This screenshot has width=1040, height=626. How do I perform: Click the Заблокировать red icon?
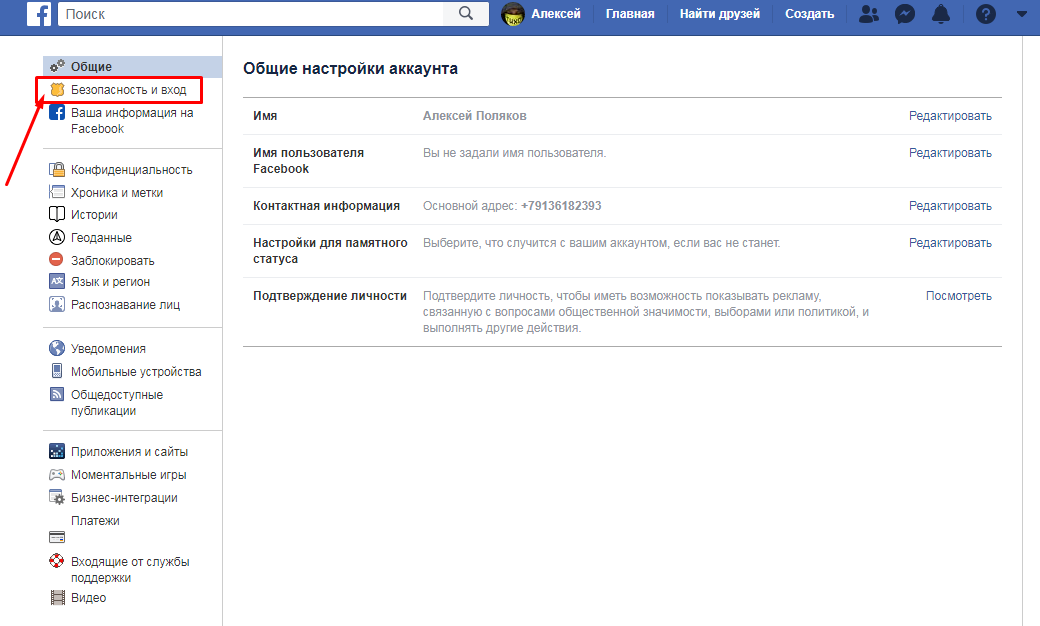click(x=57, y=259)
